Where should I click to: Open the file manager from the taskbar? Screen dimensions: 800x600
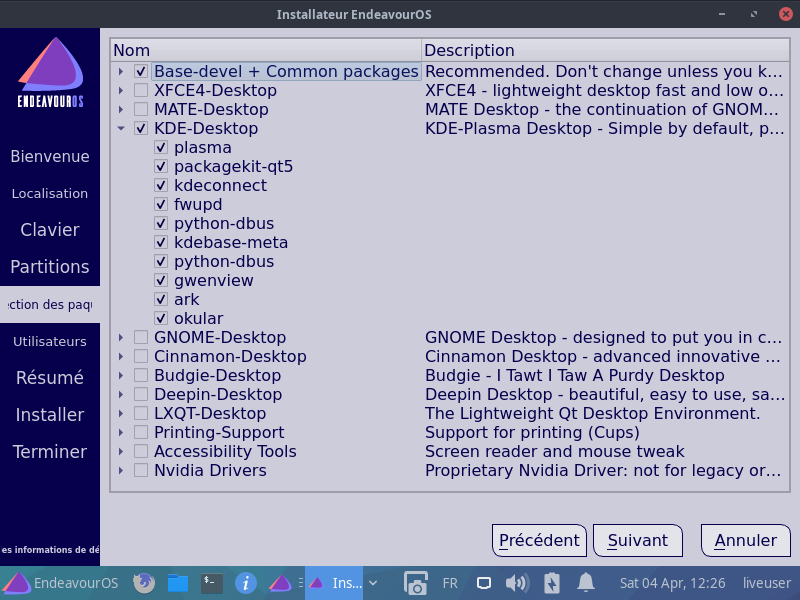[x=178, y=583]
